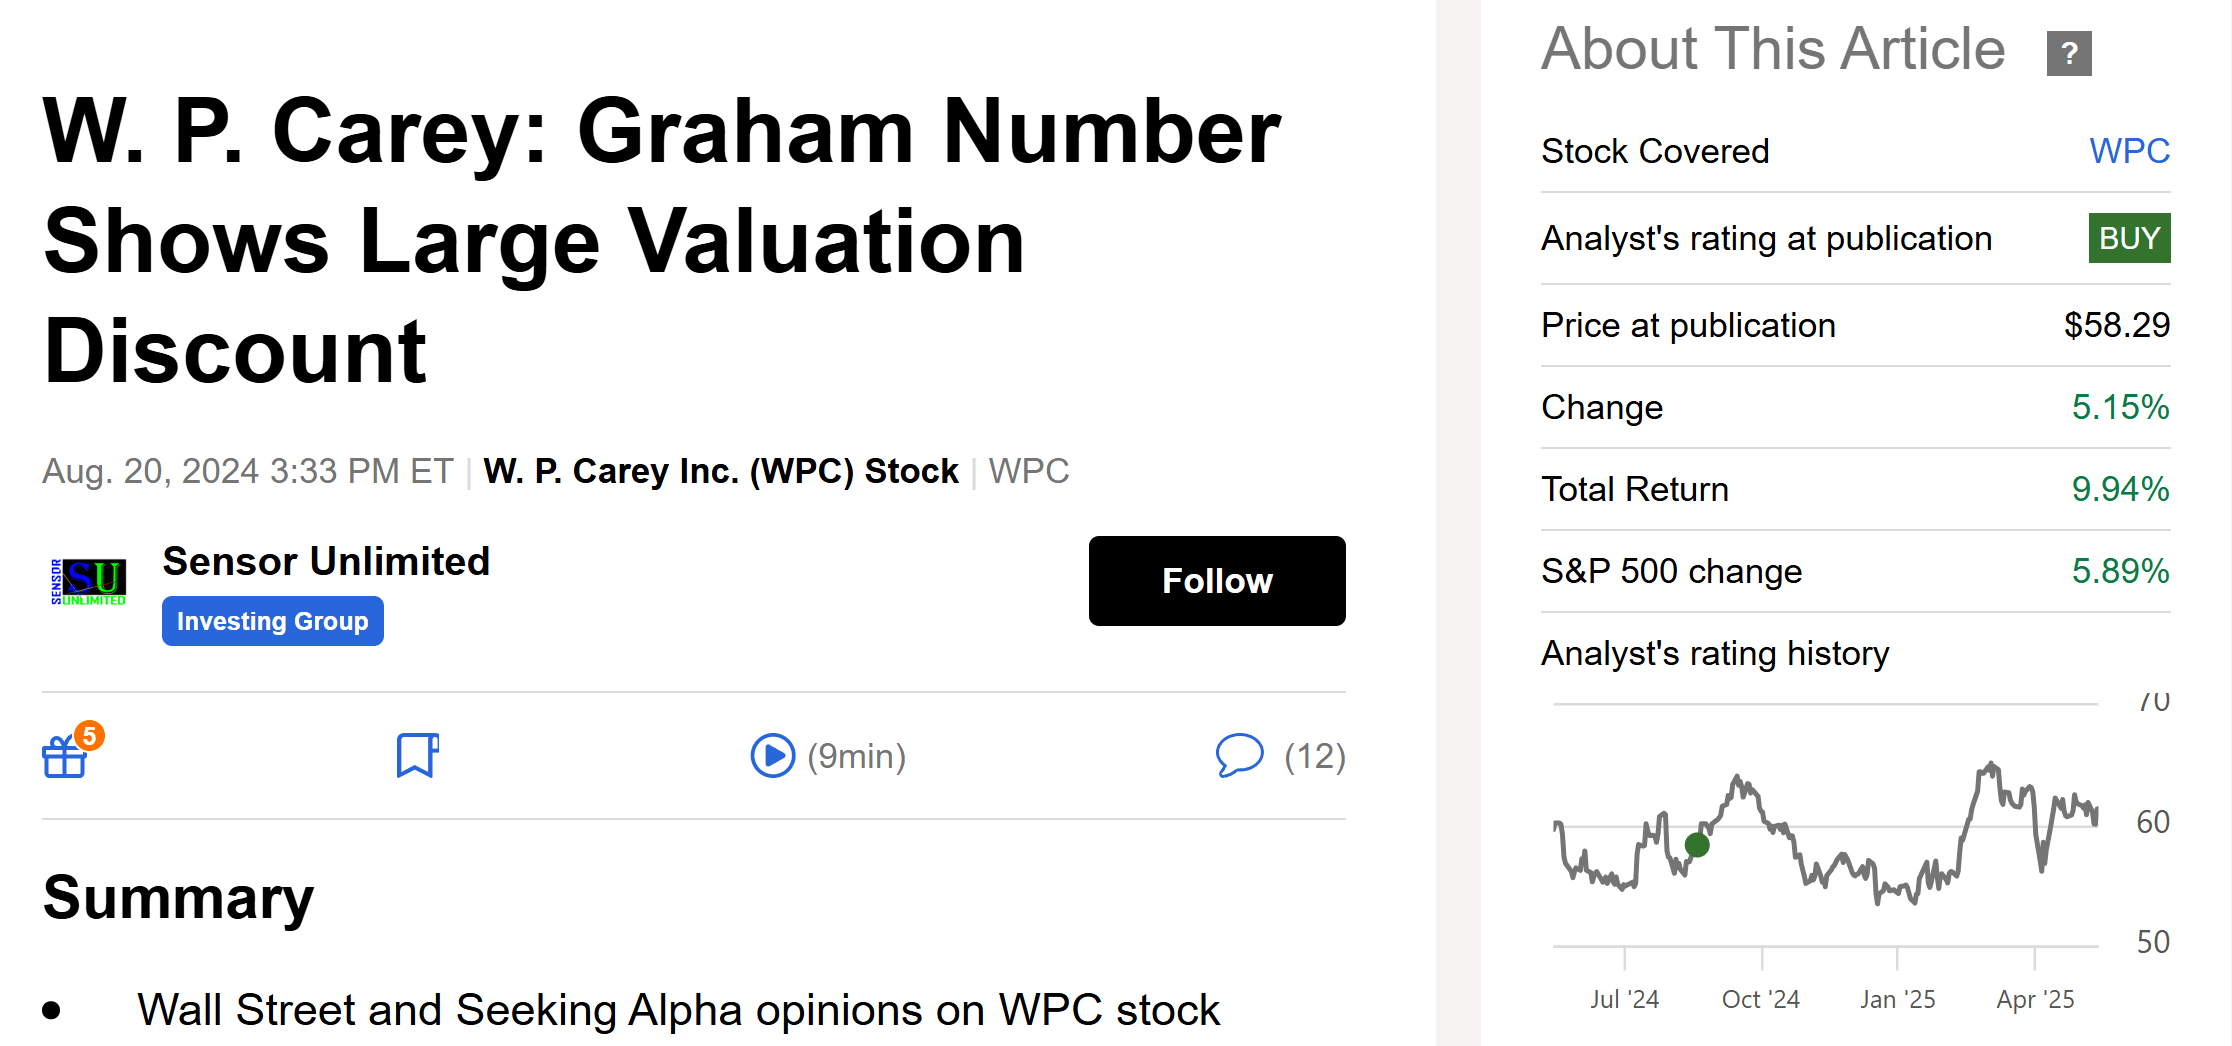
Task: Click the green rating dot on chart
Action: click(1697, 845)
